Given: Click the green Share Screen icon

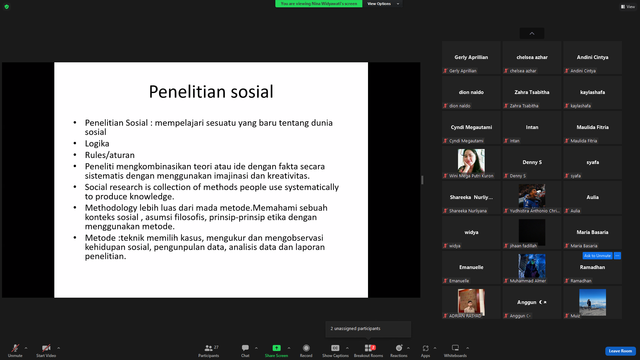Looking at the screenshot, I should point(276,348).
